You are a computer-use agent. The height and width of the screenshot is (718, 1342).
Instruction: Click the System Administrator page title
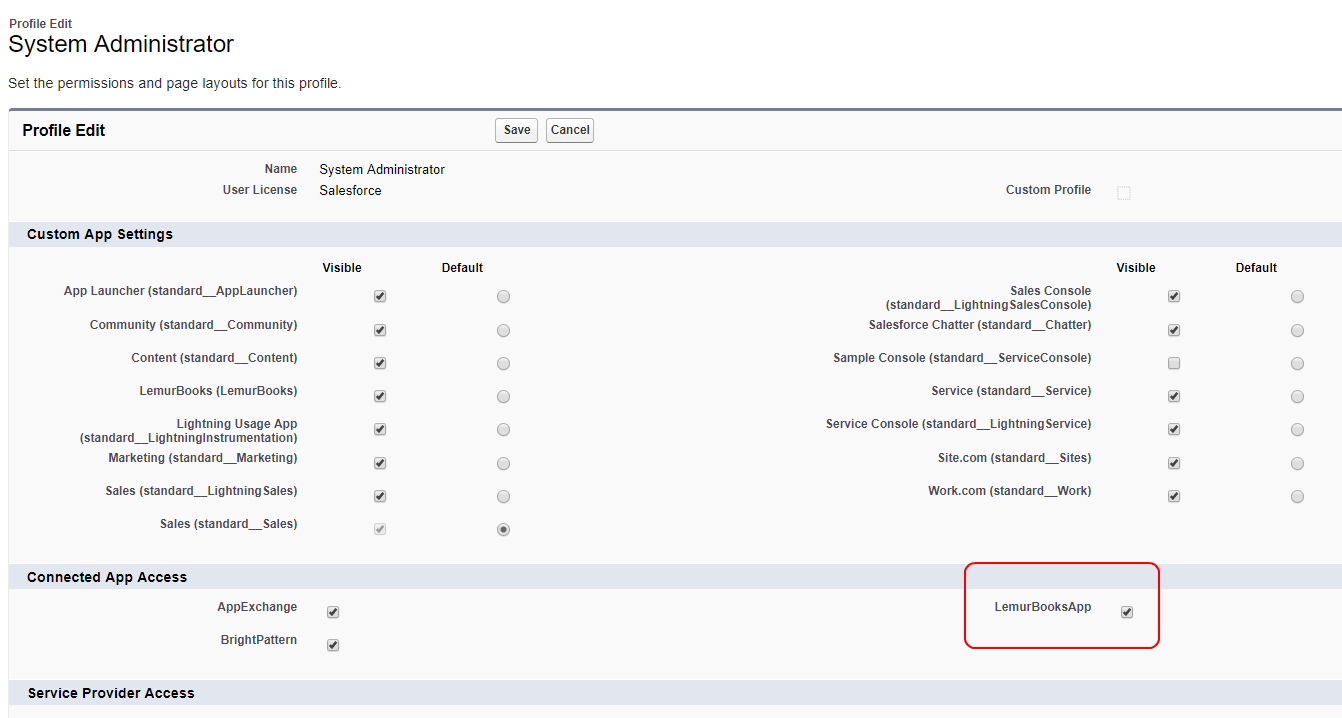121,44
